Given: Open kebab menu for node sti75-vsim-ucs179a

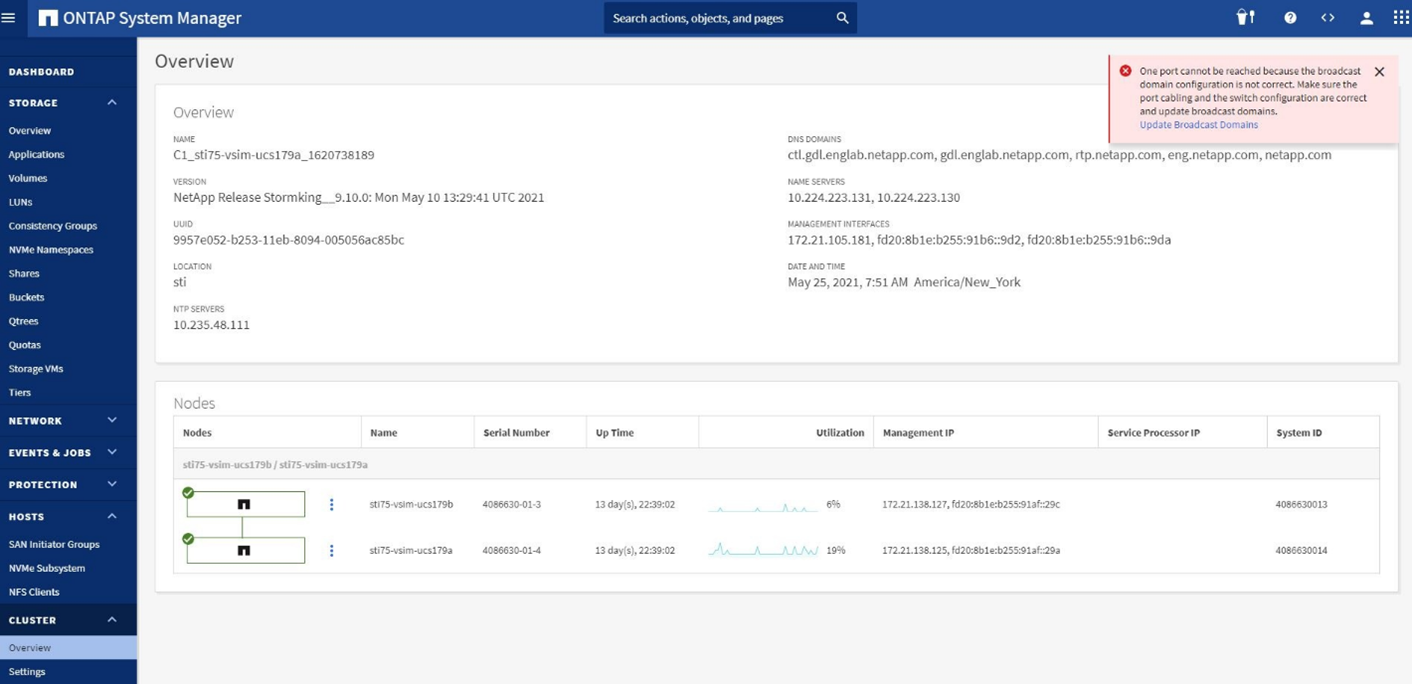Looking at the screenshot, I should click(x=331, y=551).
